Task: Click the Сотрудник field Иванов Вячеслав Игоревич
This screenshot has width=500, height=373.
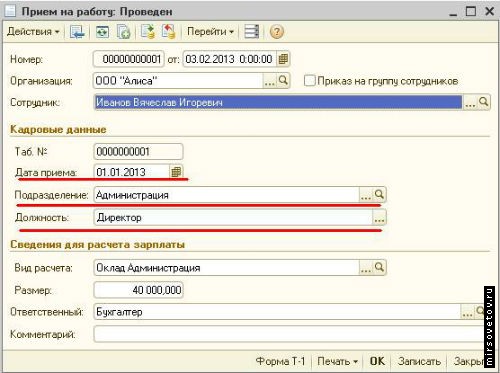Action: 278,102
